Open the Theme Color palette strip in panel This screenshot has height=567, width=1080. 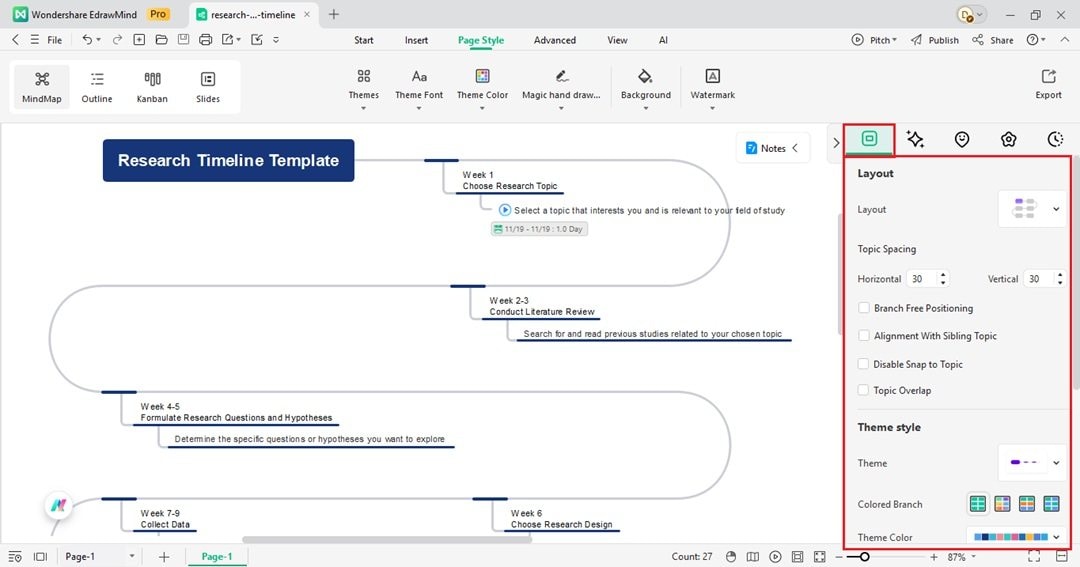[1016, 537]
